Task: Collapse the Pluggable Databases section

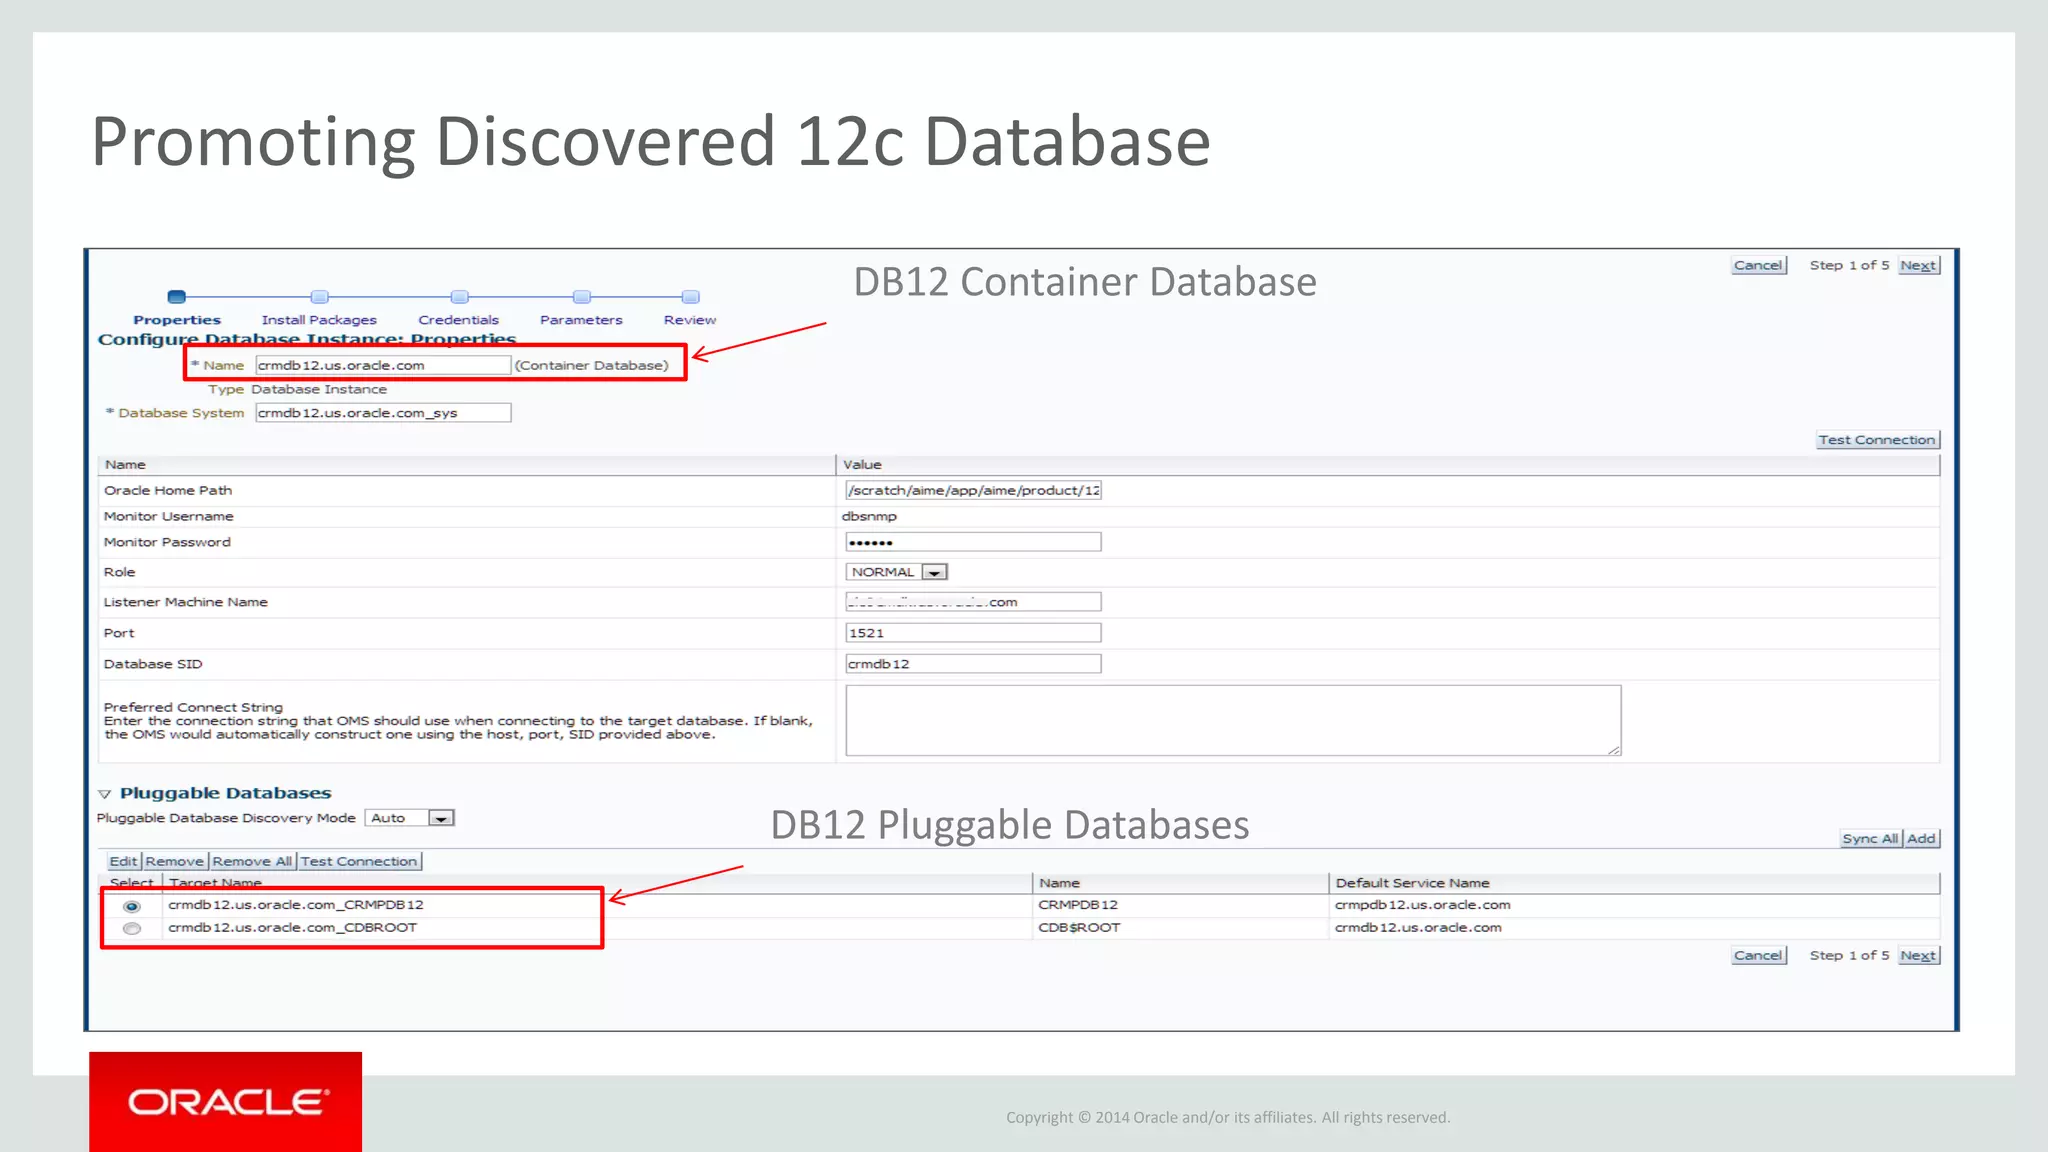Action: pos(104,794)
